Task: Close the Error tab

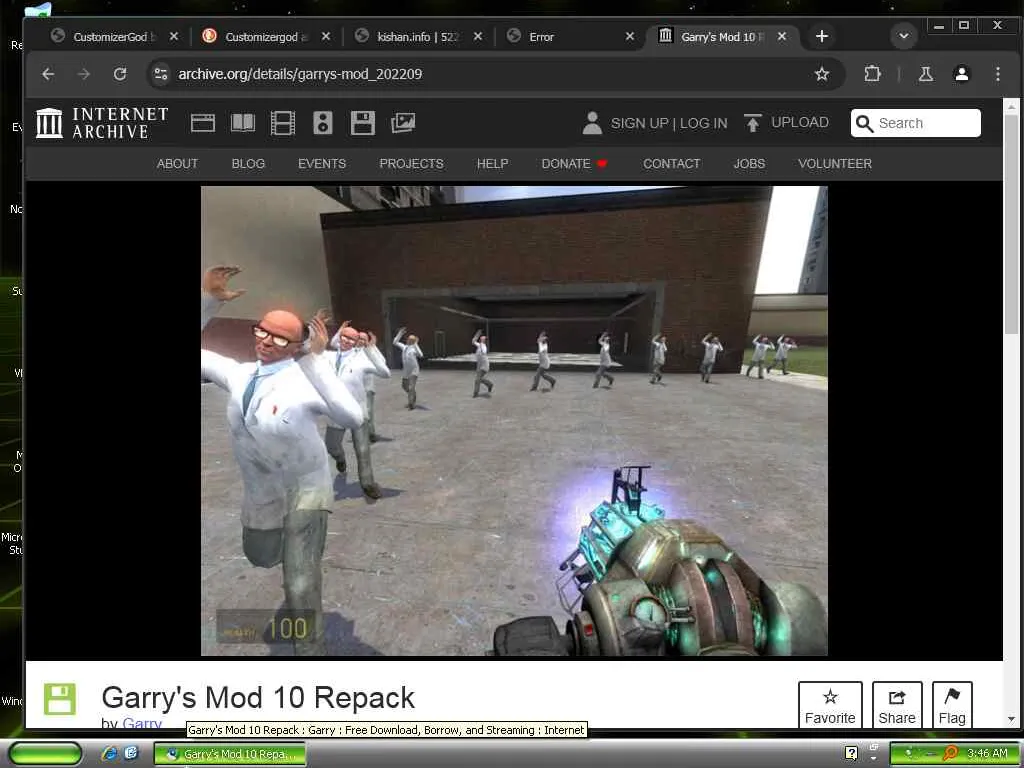Action: click(x=630, y=37)
